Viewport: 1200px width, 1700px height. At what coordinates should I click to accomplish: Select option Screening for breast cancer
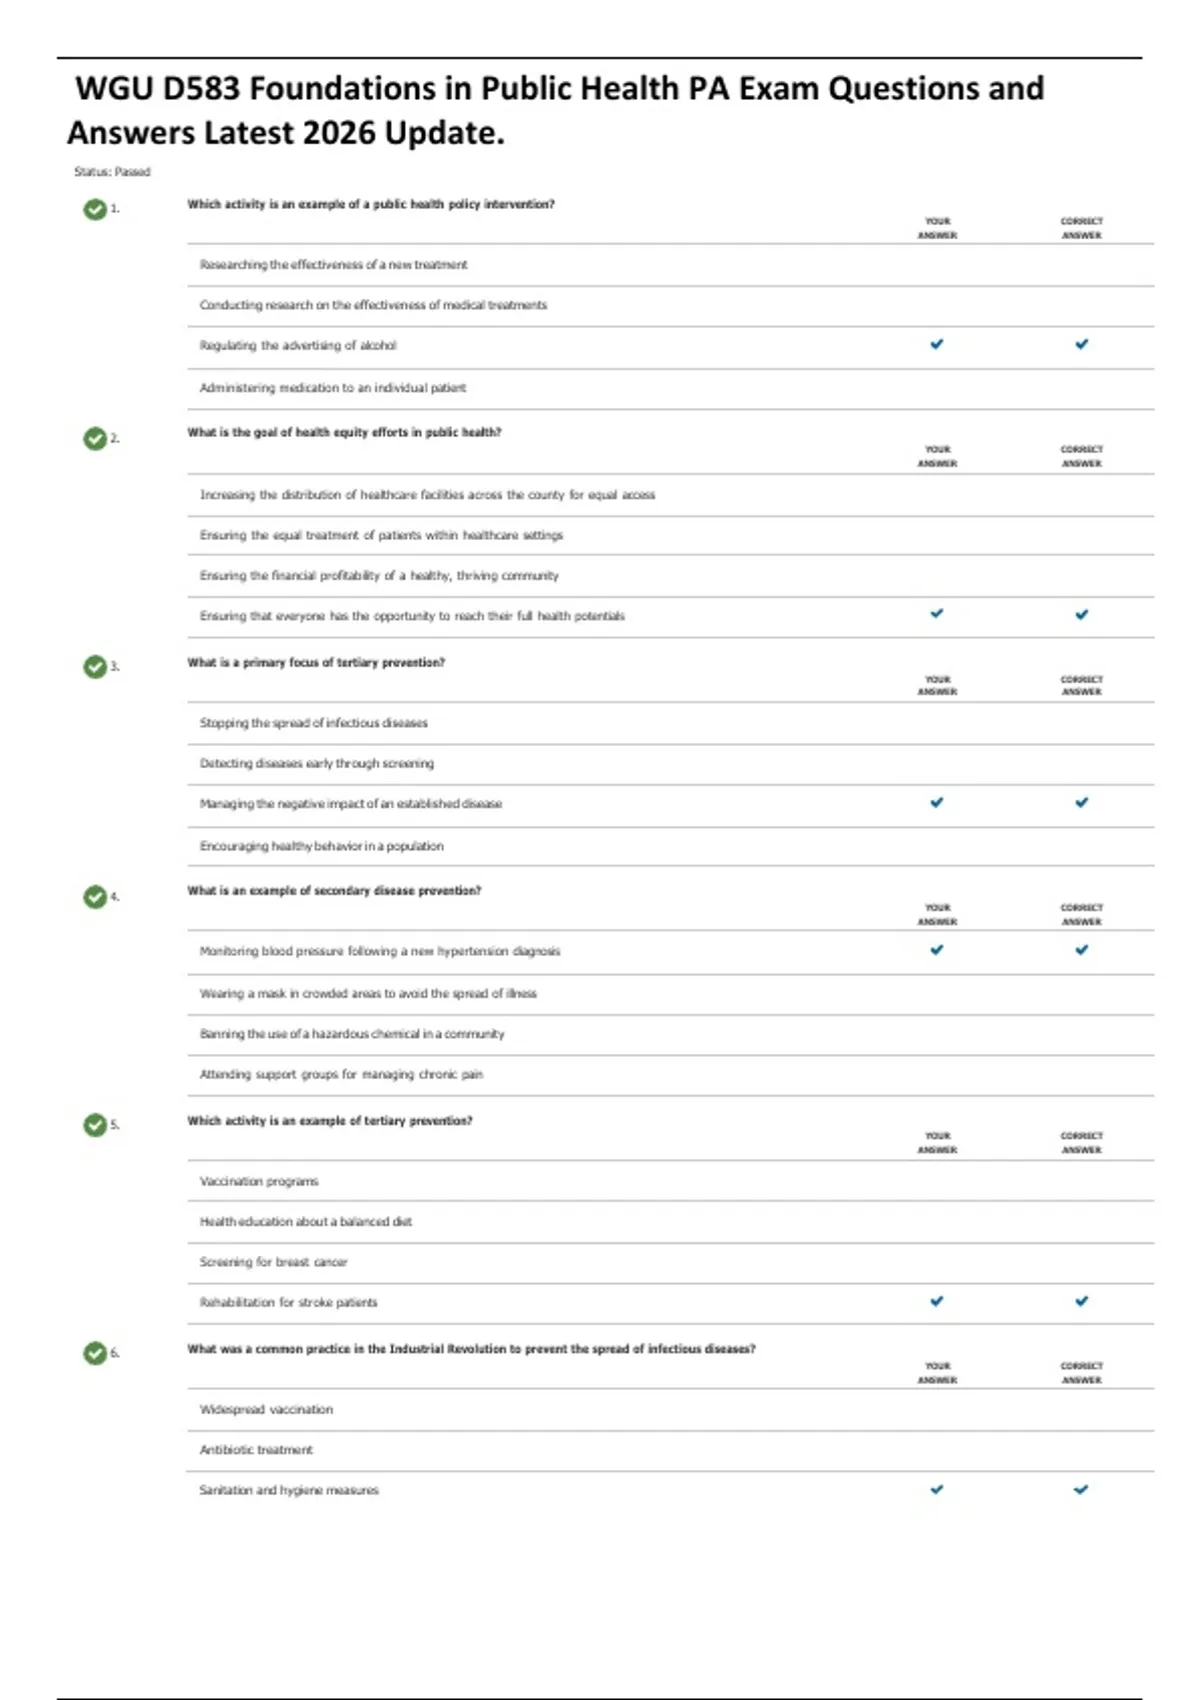pos(273,1262)
